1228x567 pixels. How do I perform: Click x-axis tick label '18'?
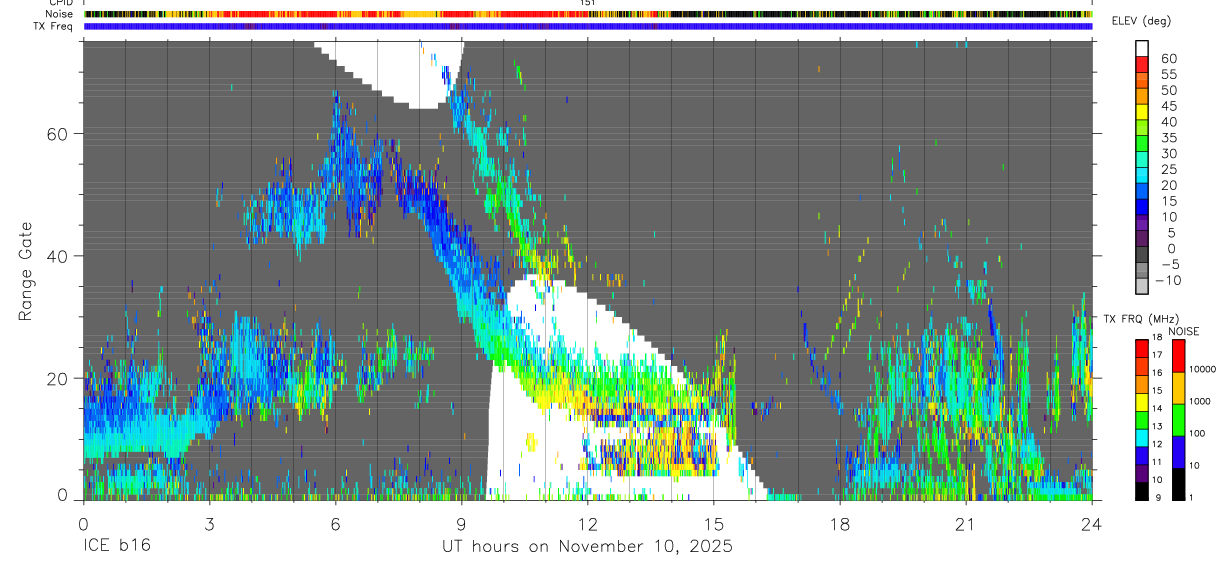[x=840, y=523]
